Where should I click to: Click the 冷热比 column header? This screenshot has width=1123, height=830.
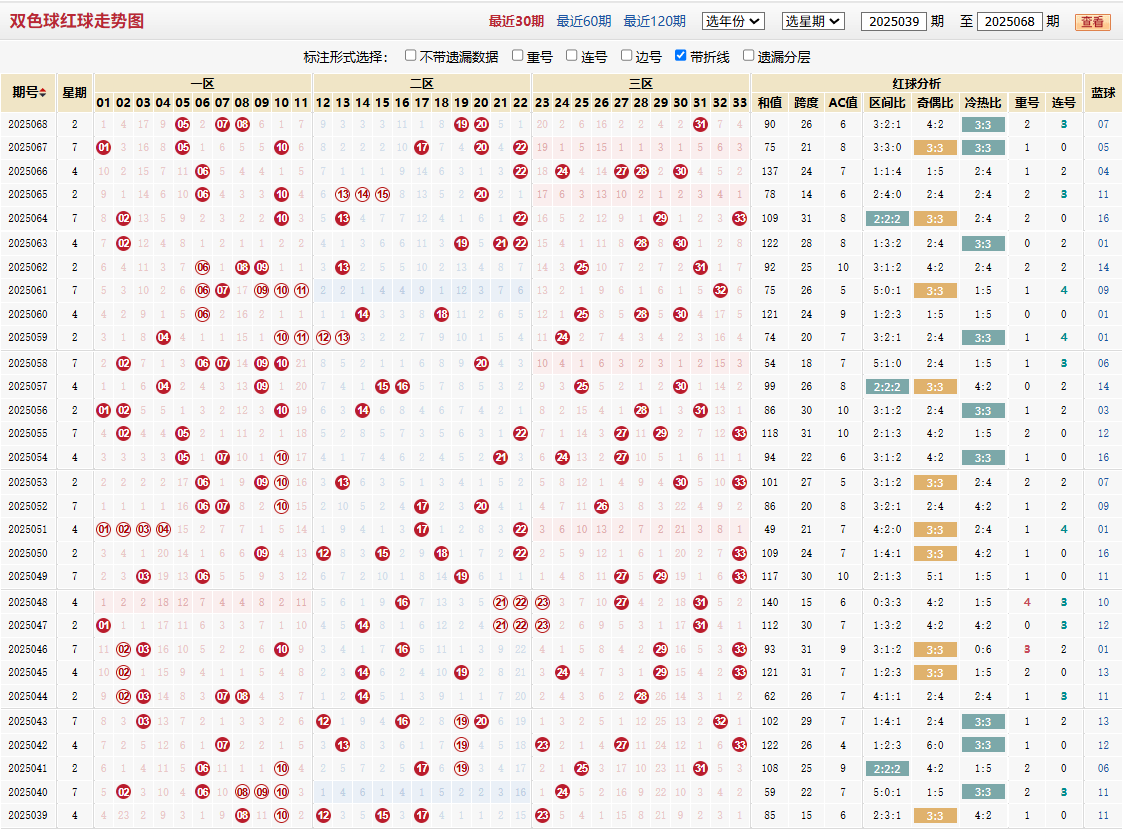click(x=983, y=102)
